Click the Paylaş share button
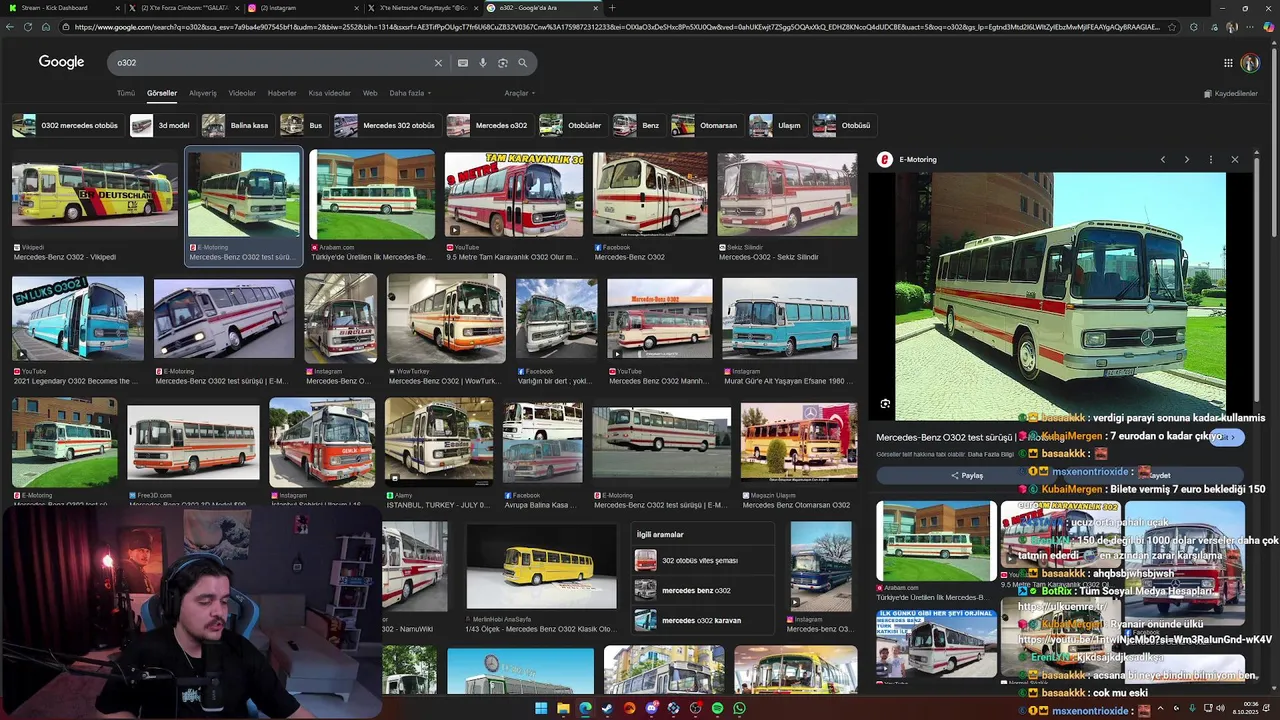Screen dimensions: 1280x720 point(967,476)
